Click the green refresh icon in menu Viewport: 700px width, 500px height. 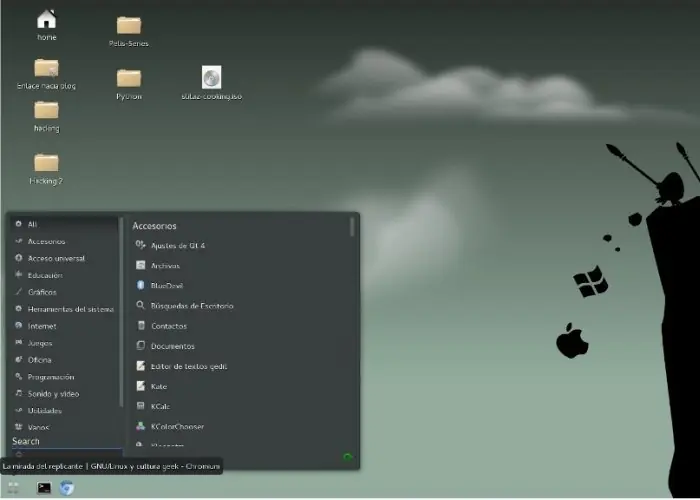pyautogui.click(x=347, y=457)
